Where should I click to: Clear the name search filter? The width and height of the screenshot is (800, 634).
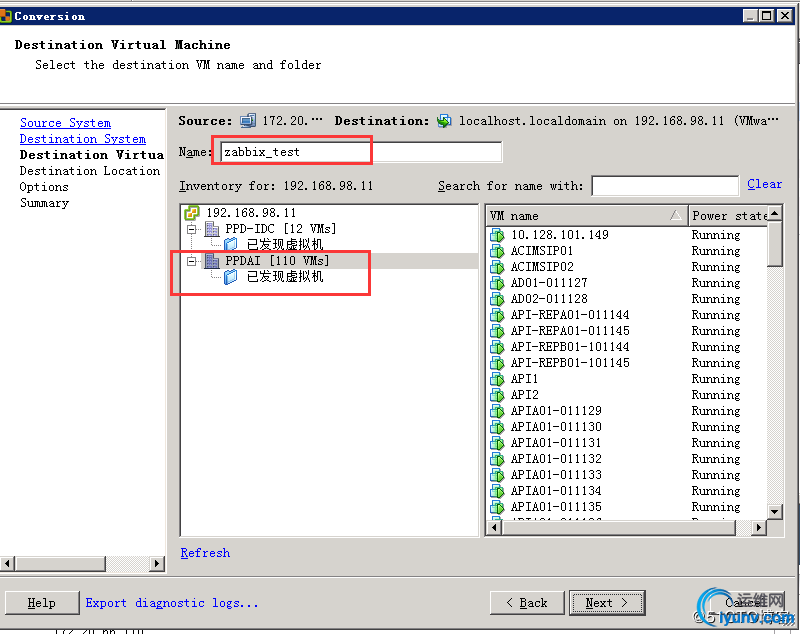(764, 184)
